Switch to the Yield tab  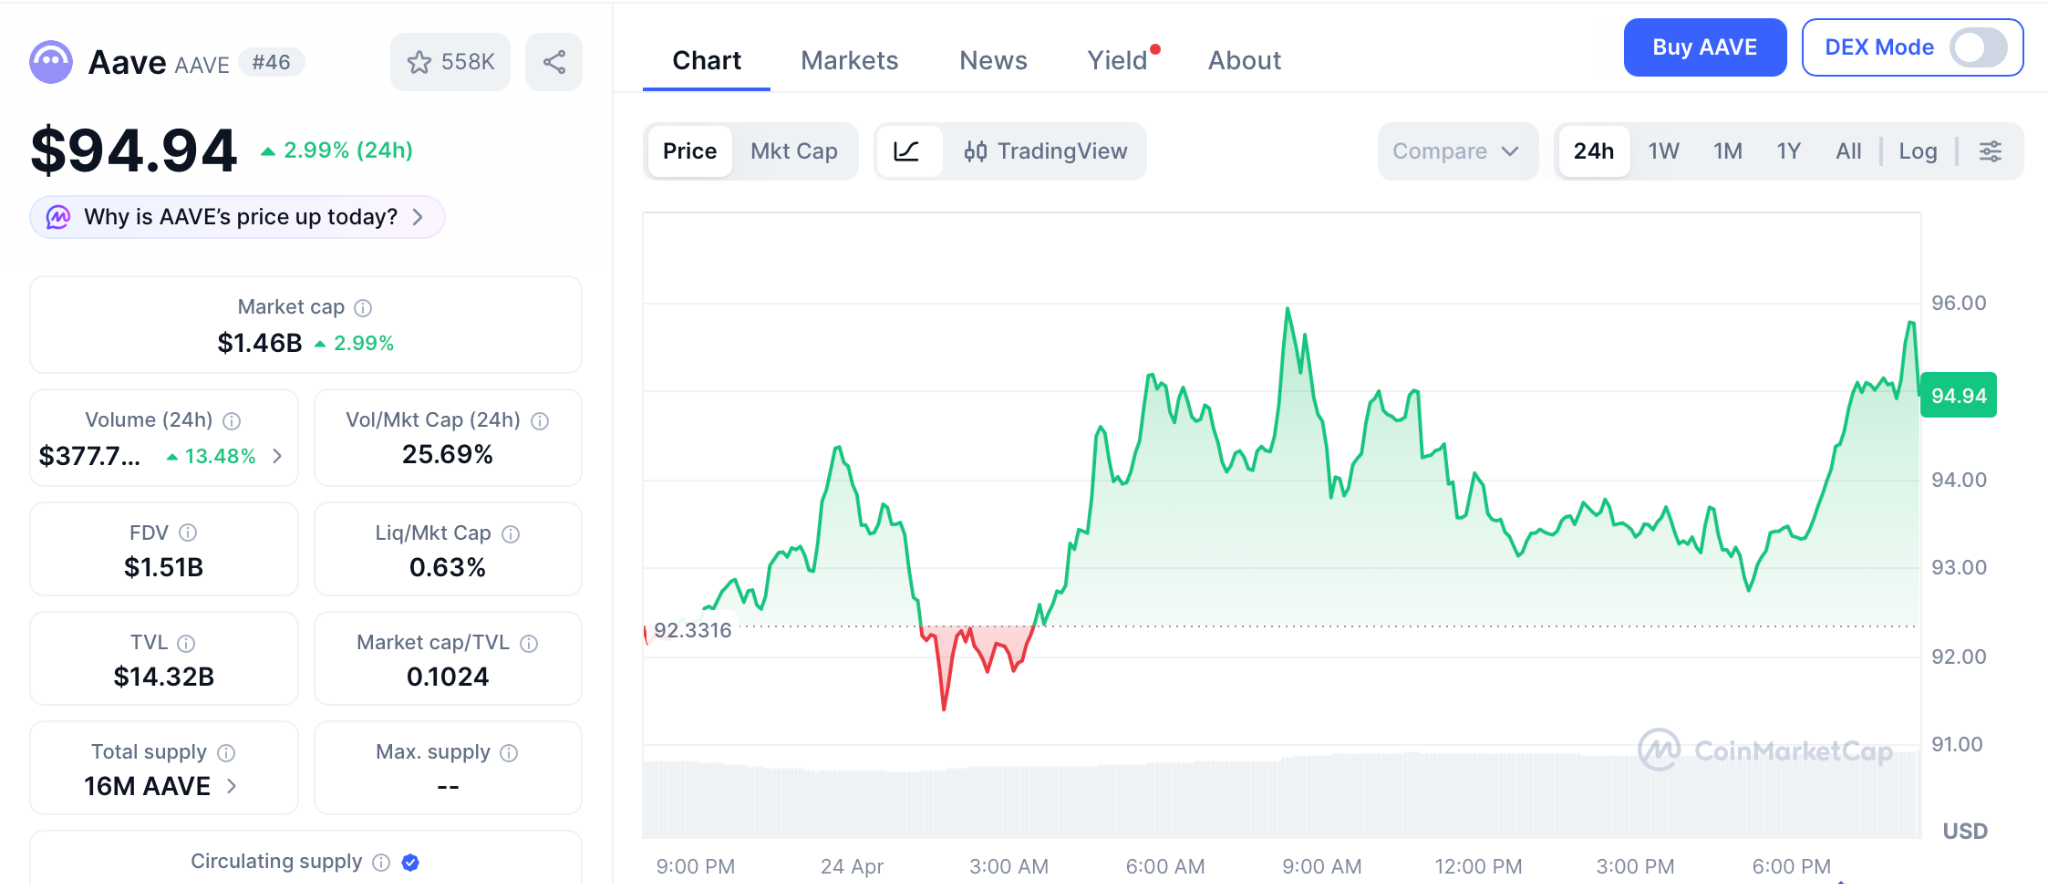(1117, 61)
